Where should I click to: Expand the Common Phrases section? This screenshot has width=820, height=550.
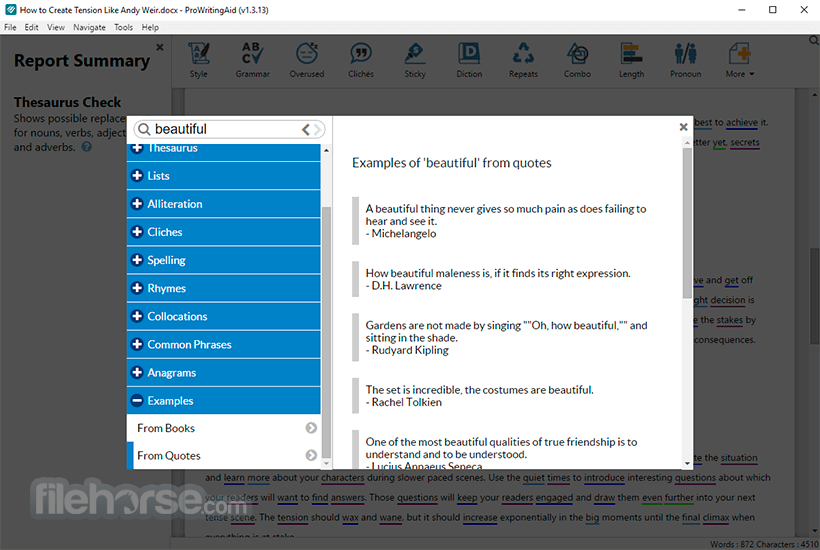pyautogui.click(x=223, y=345)
